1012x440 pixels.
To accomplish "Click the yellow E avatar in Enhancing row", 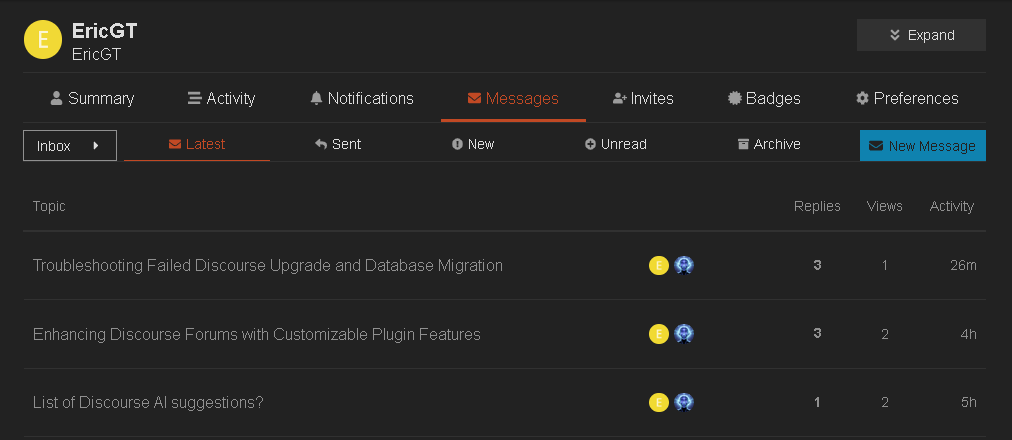I will (658, 334).
